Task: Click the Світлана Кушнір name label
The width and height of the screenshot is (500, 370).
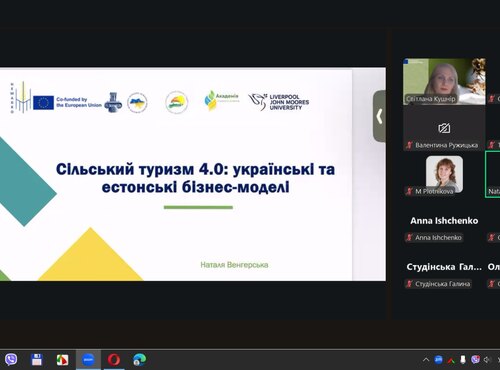Action: click(x=430, y=99)
